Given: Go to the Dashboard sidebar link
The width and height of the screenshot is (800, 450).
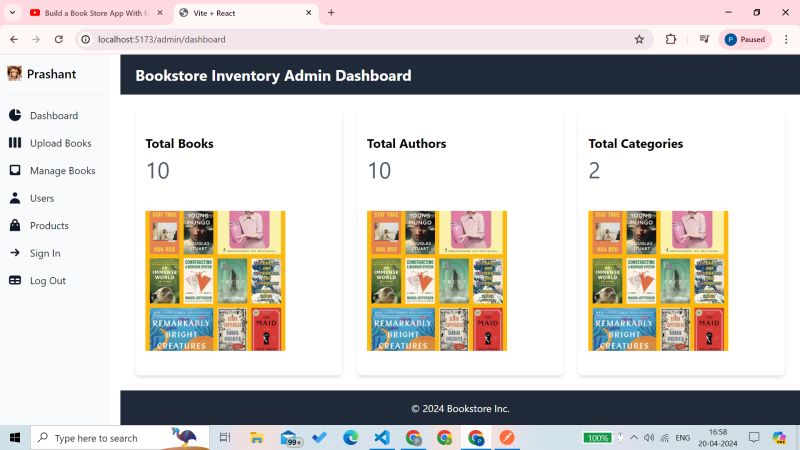Looking at the screenshot, I should [54, 116].
